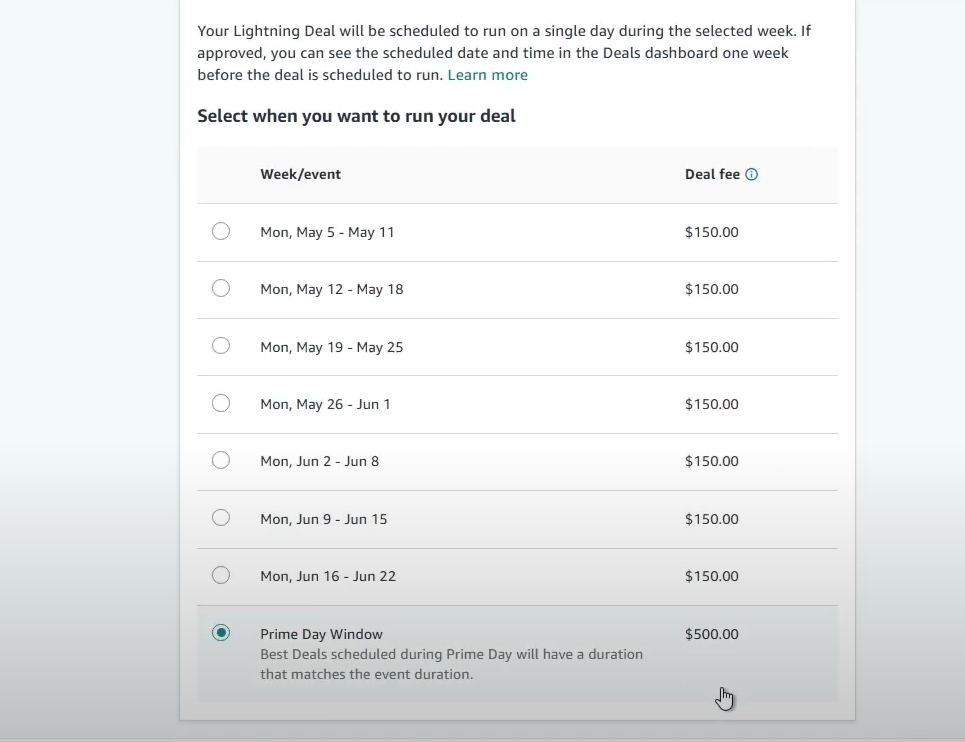This screenshot has height=742, width=965.
Task: Click the Mon, Jun 16 - Jun 22 label
Action: point(328,576)
